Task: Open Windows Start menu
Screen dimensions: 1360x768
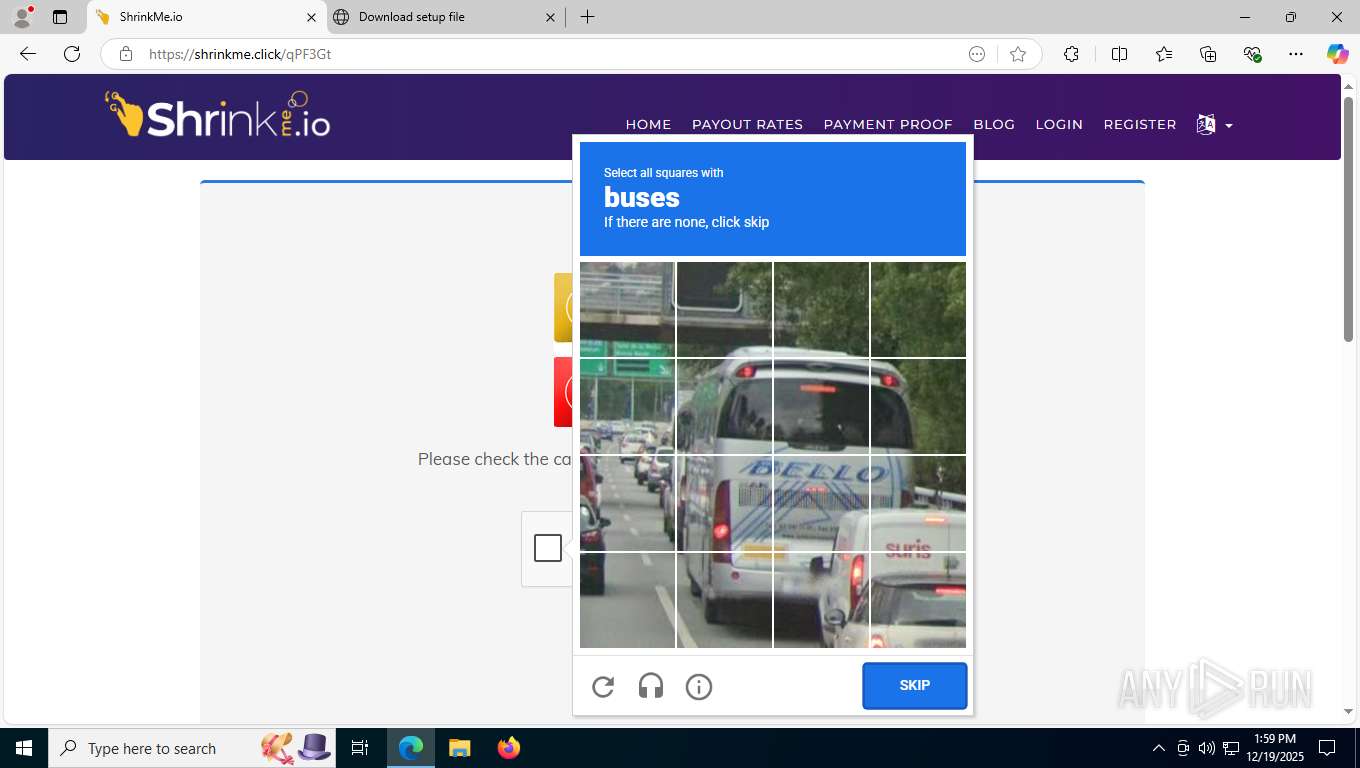Action: click(24, 748)
